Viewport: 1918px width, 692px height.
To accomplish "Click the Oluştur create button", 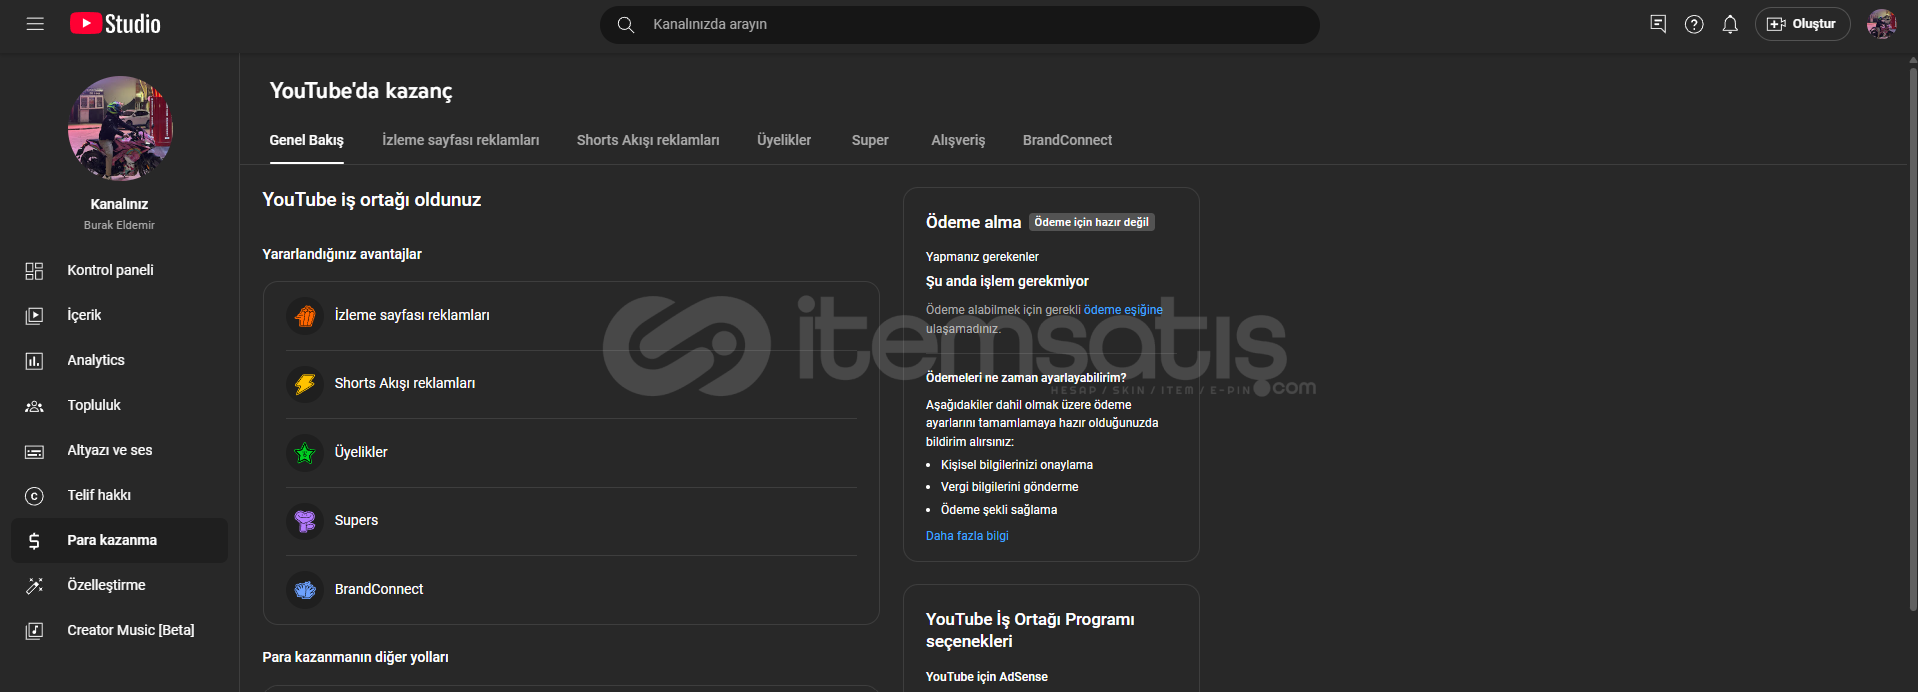I will 1802,24.
